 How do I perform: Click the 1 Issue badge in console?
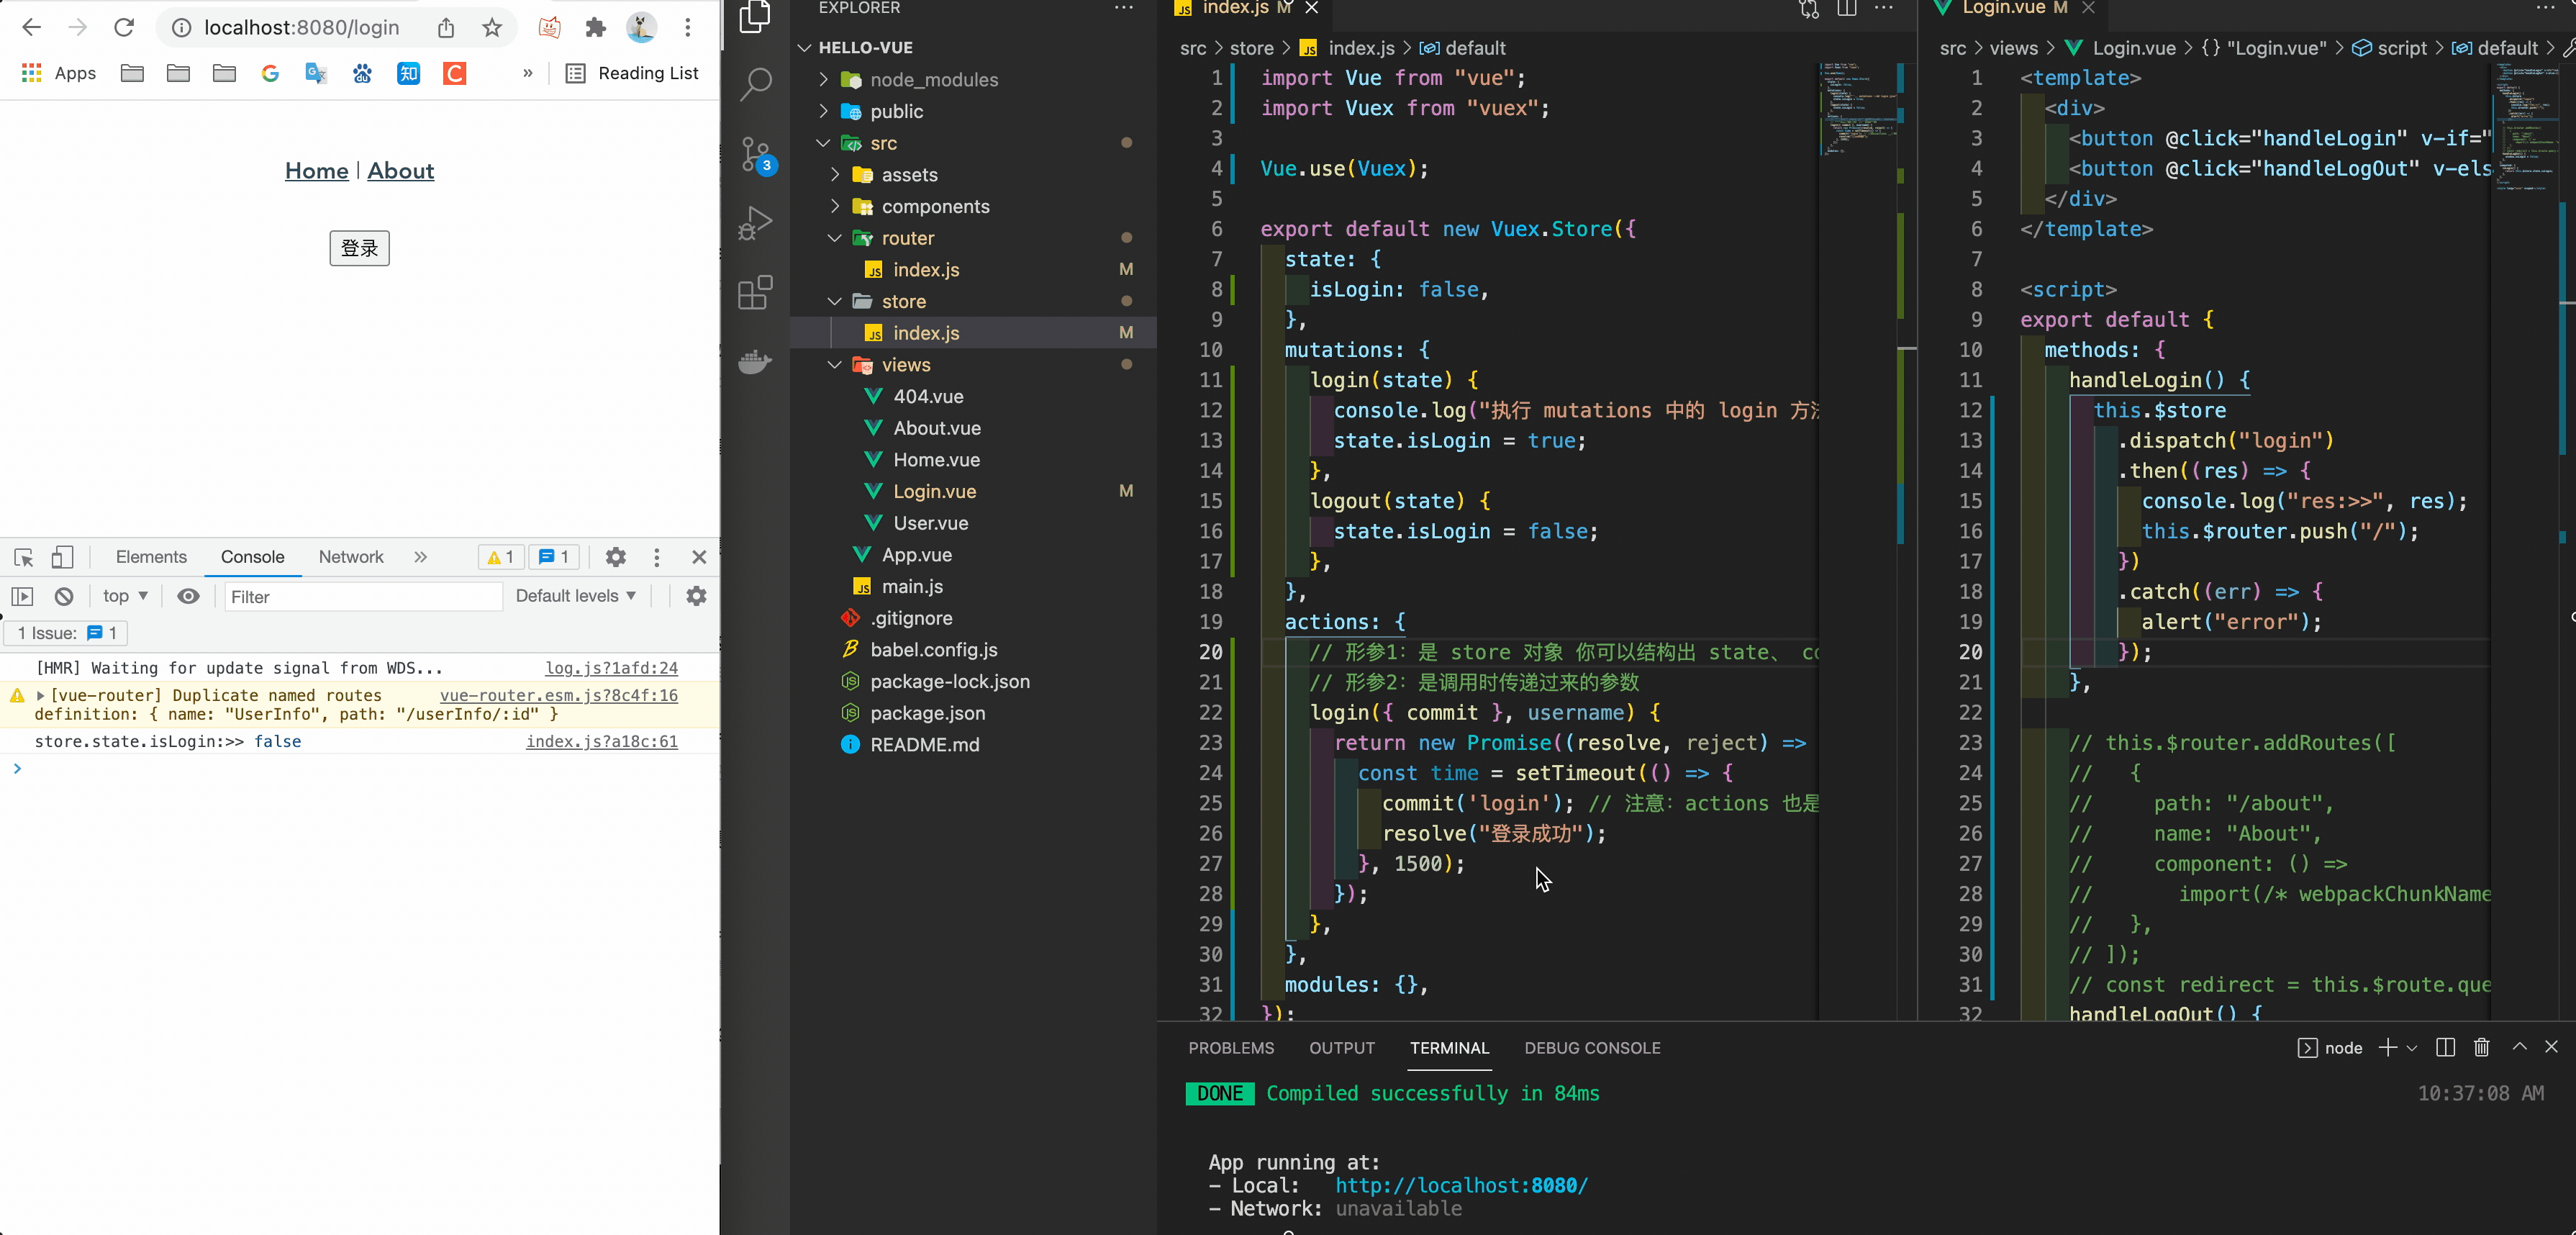click(67, 633)
